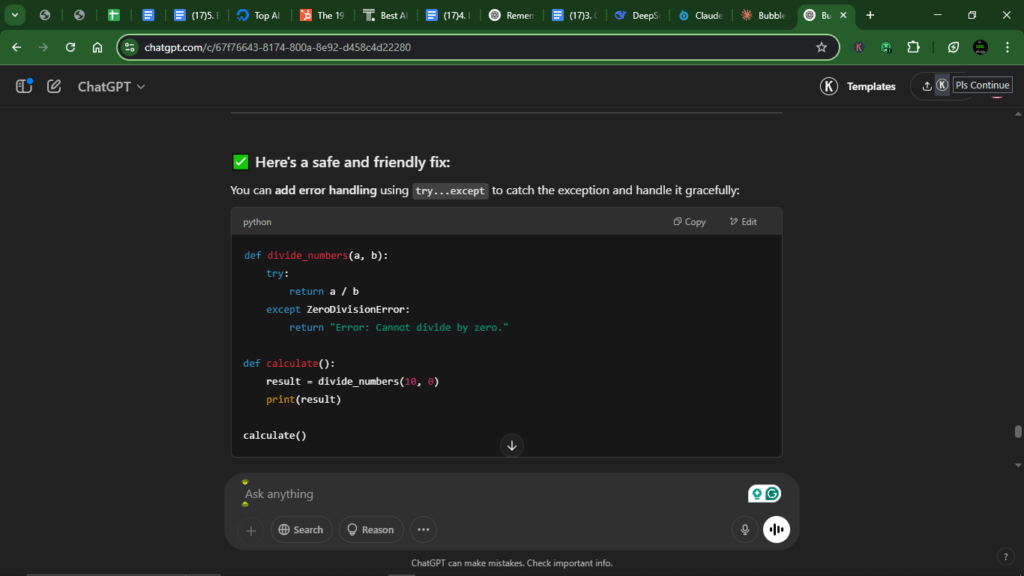This screenshot has height=576, width=1024.
Task: Edit the code block in canvas
Action: tap(744, 221)
